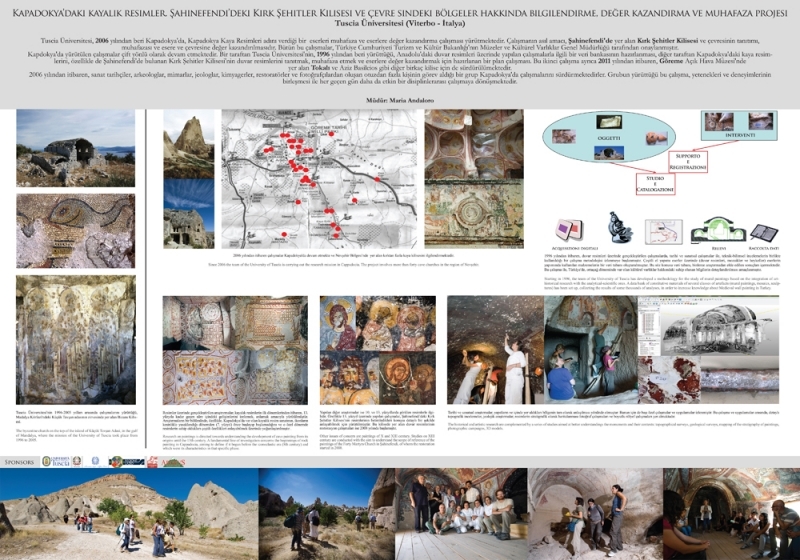Click the tablet icon above Raccolta Dati

763,232
